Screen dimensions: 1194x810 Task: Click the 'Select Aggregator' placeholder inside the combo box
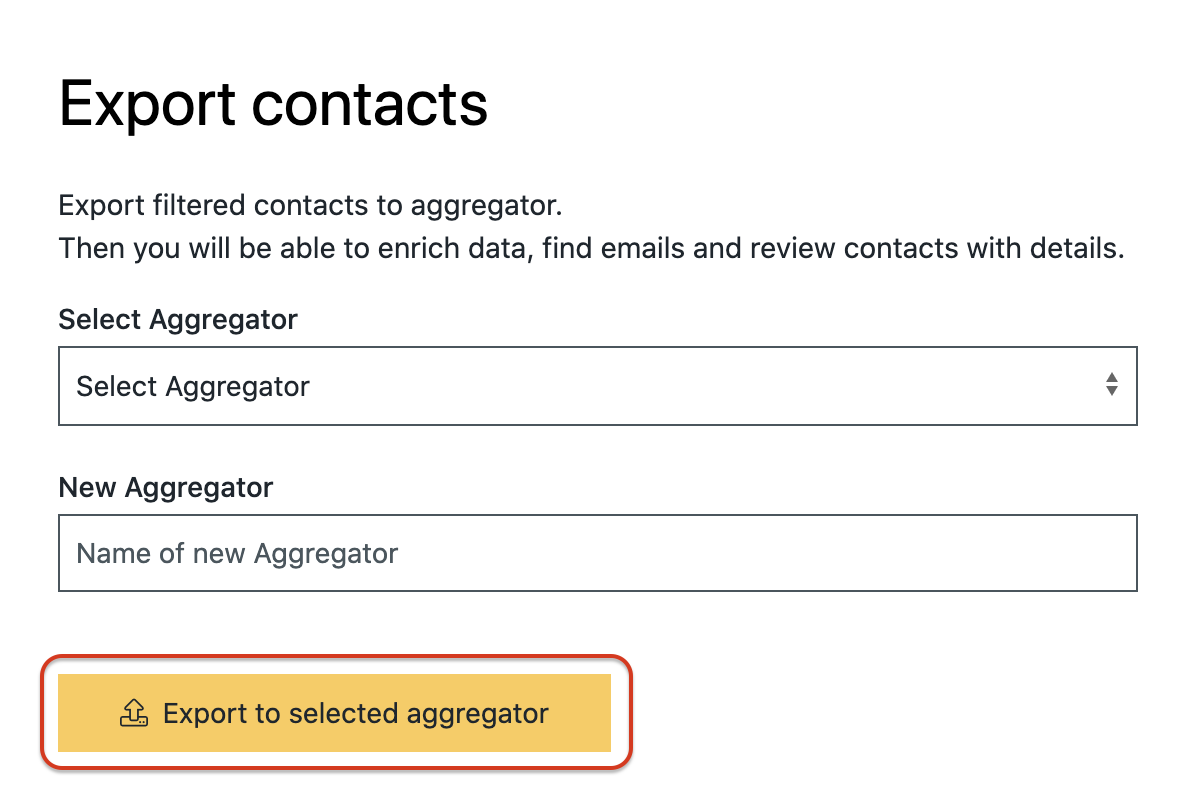tap(193, 386)
